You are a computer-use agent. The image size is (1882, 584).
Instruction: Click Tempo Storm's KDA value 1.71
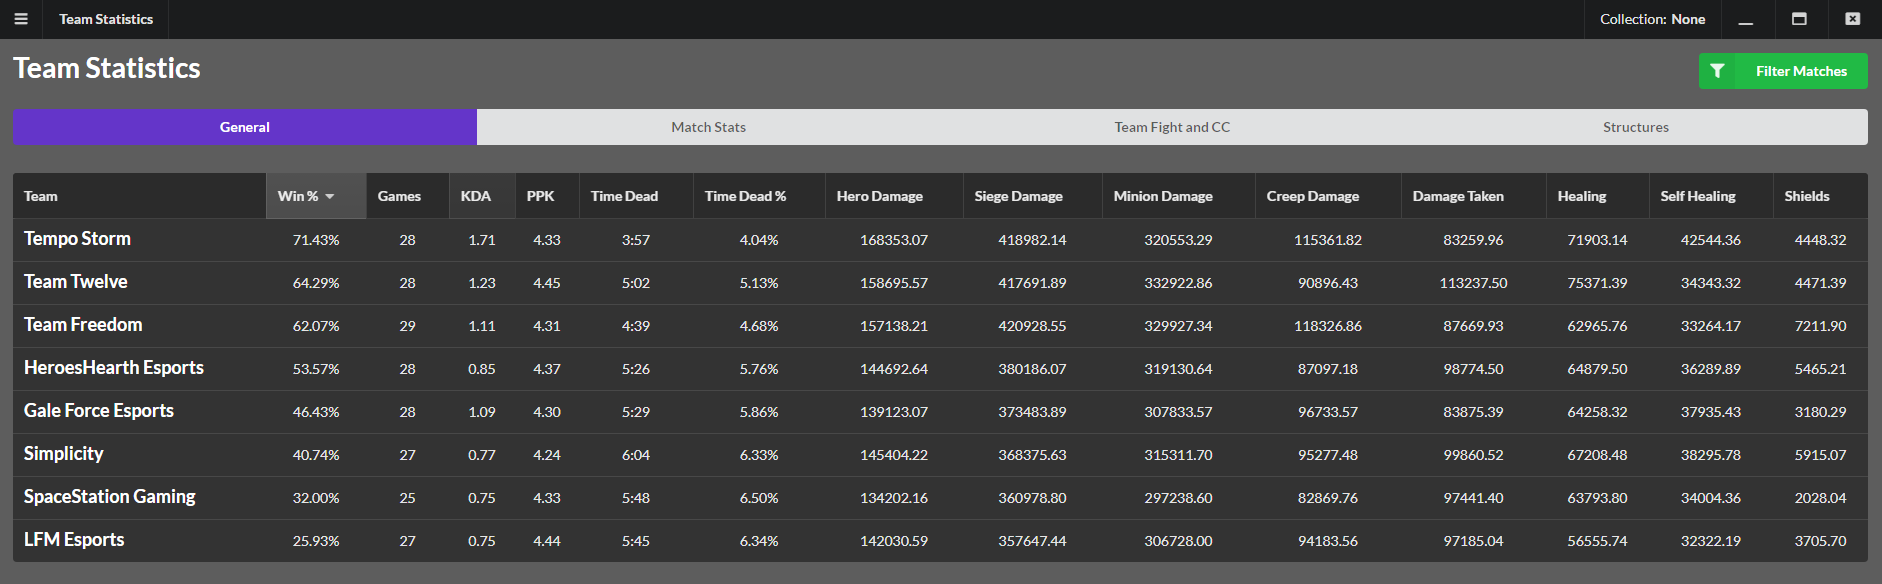(x=482, y=240)
